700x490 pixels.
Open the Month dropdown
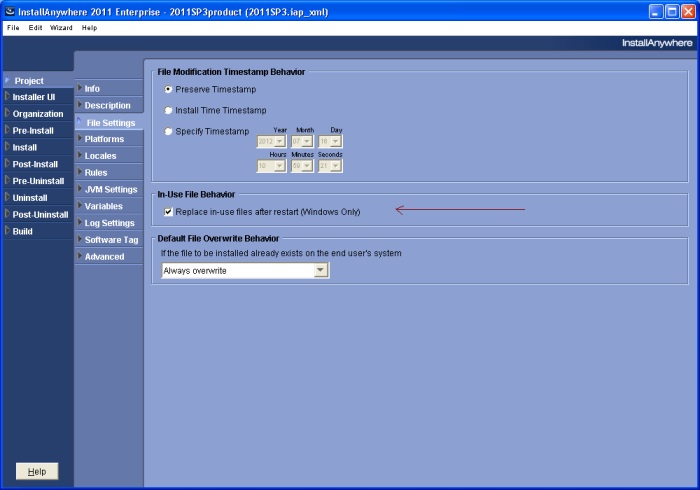click(x=302, y=141)
